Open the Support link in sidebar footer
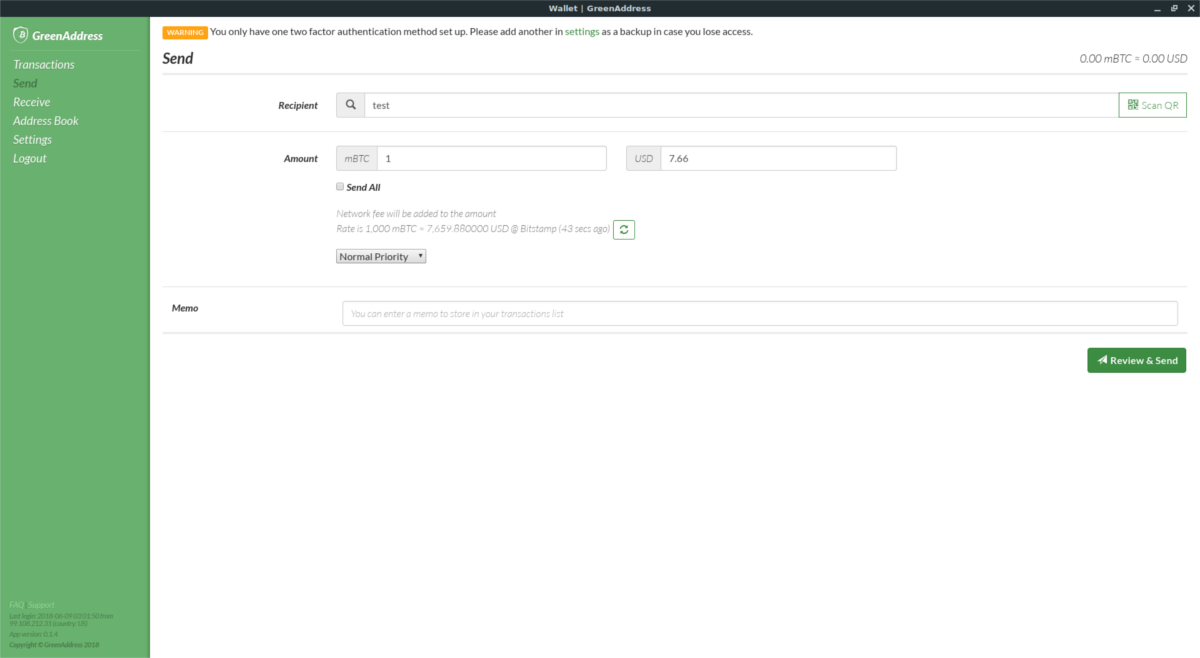1200x658 pixels. [x=41, y=605]
